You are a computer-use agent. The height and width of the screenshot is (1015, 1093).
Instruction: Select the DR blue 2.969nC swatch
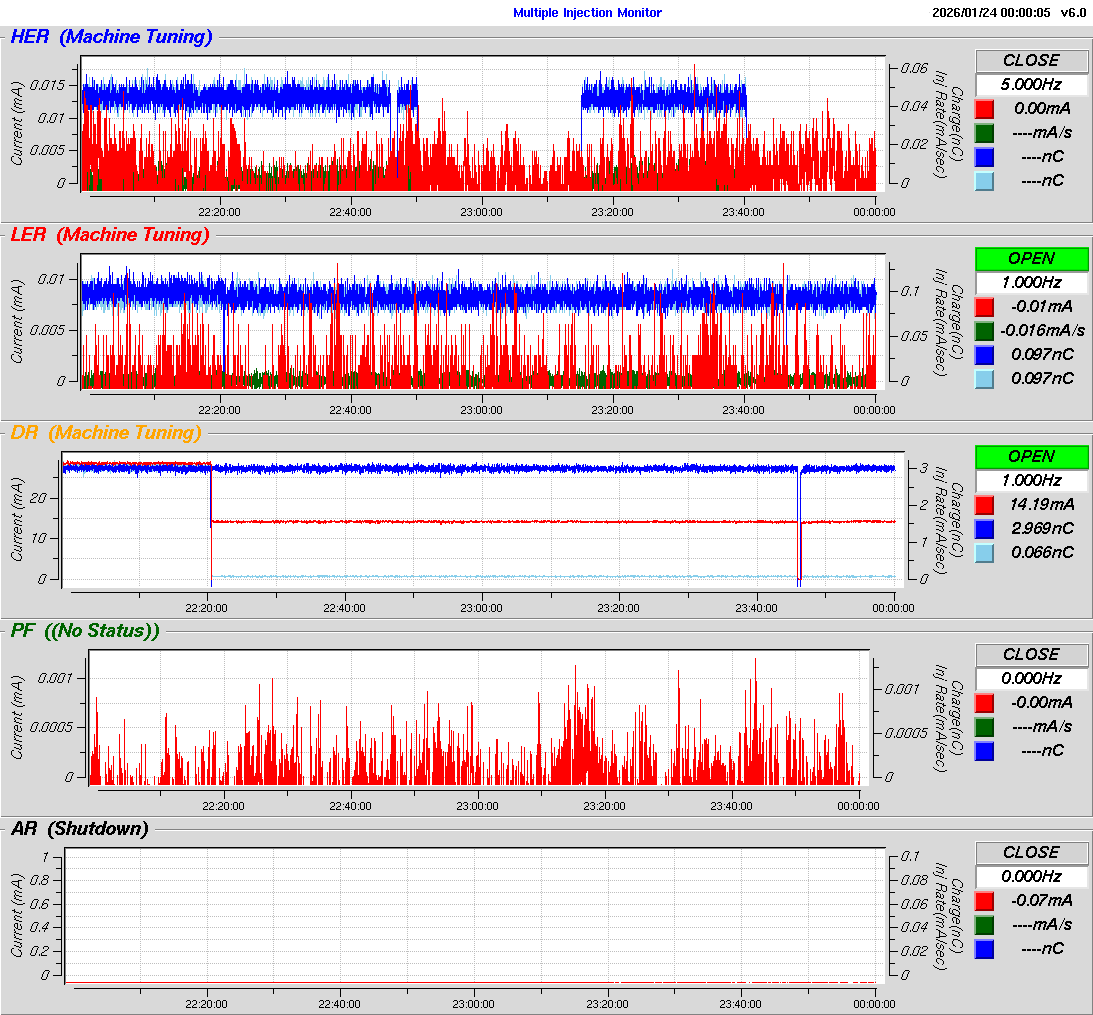pos(984,528)
